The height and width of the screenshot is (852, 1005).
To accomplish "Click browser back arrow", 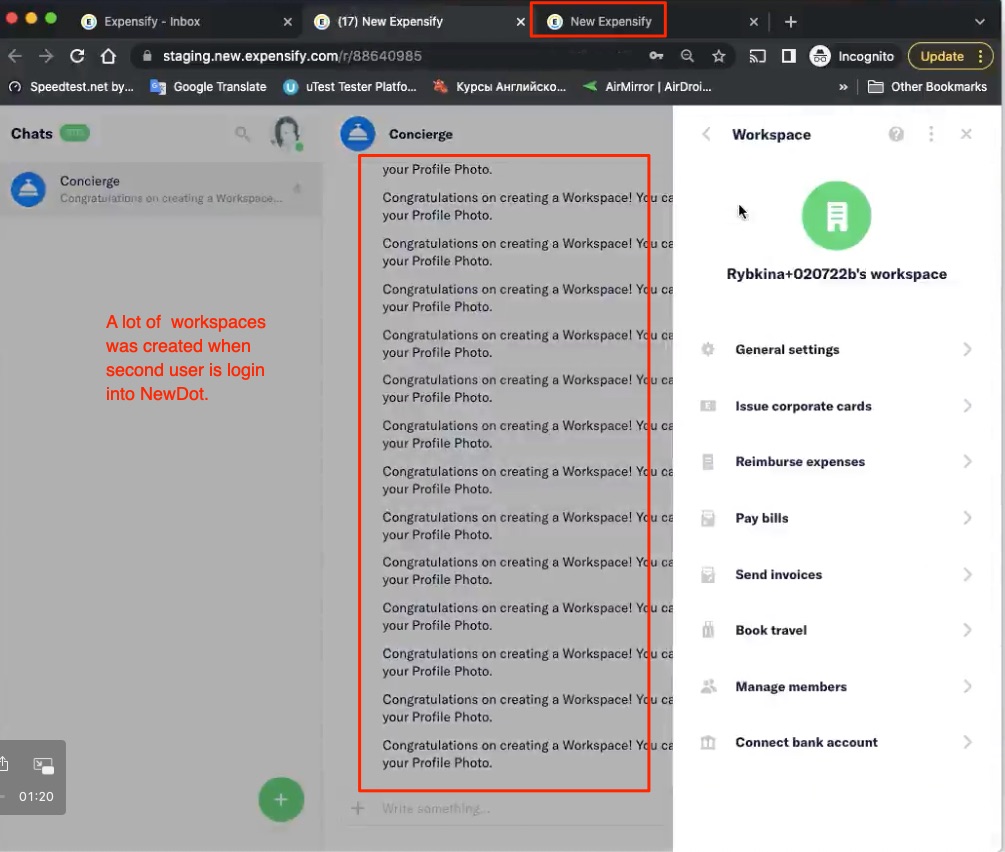I will (15, 56).
